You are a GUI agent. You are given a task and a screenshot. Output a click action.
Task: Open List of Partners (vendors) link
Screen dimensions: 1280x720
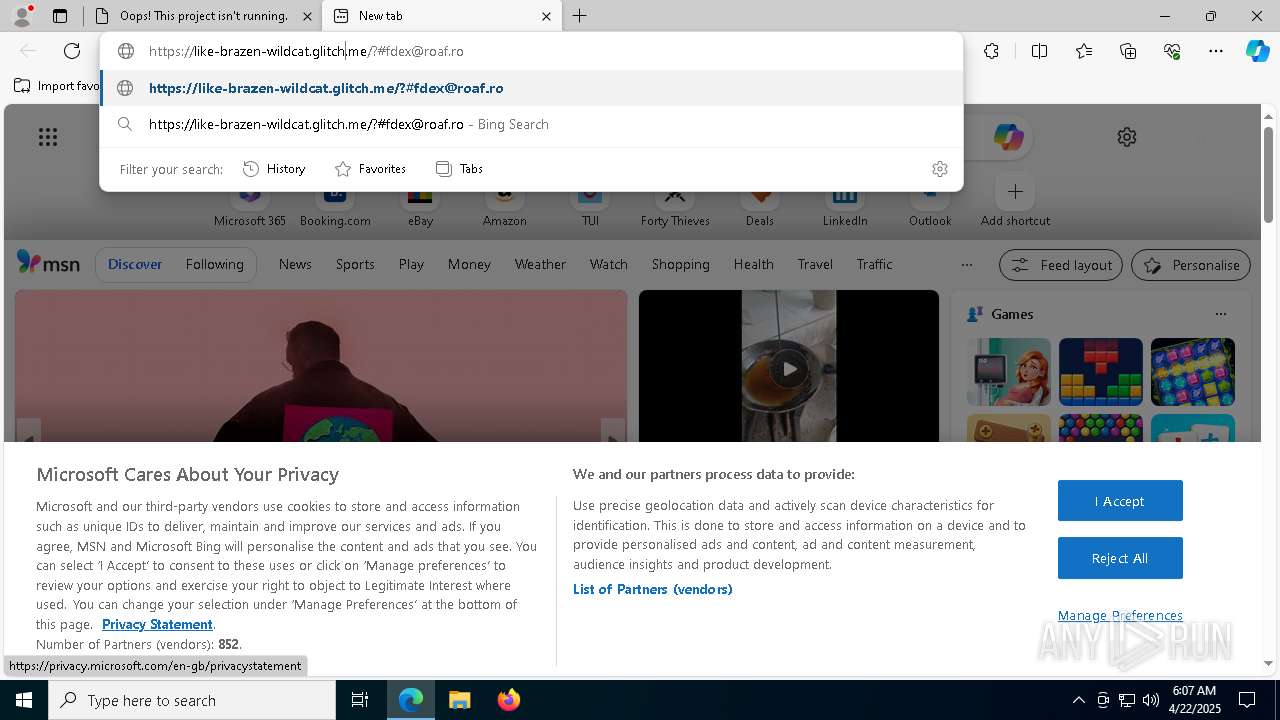coord(652,589)
